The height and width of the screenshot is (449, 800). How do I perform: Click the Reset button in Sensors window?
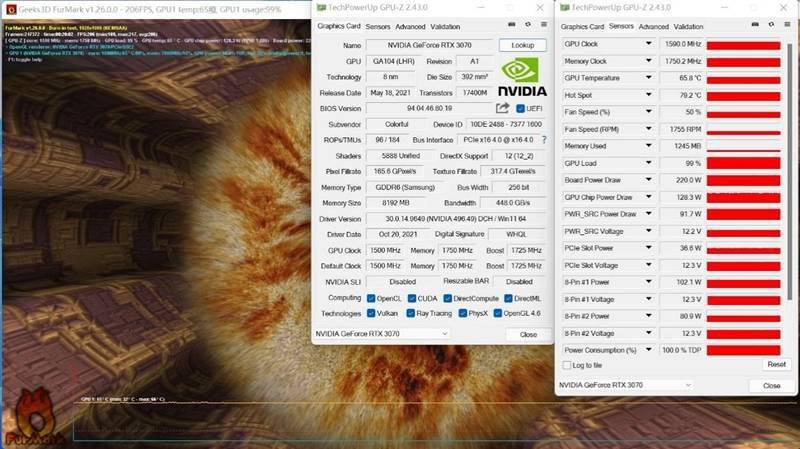pyautogui.click(x=776, y=364)
